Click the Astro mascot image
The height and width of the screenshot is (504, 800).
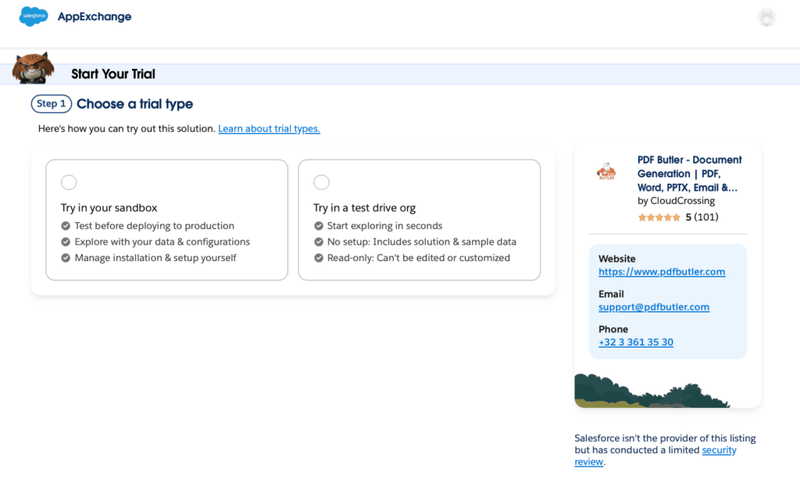(x=33, y=68)
